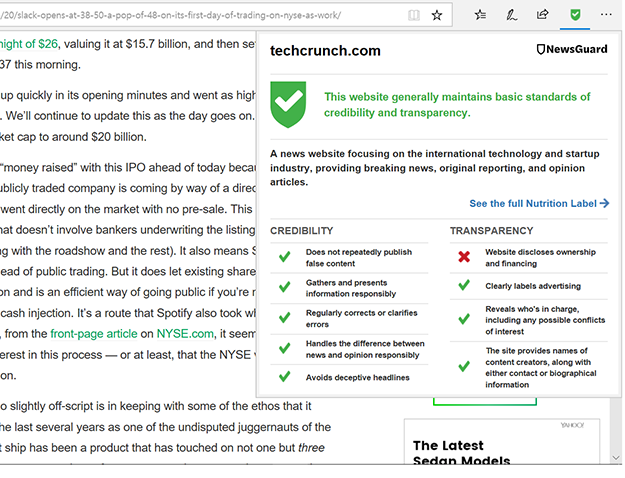The image size is (625, 478).
Task: Click 'Clearly labels advertising' text
Action: point(533,286)
